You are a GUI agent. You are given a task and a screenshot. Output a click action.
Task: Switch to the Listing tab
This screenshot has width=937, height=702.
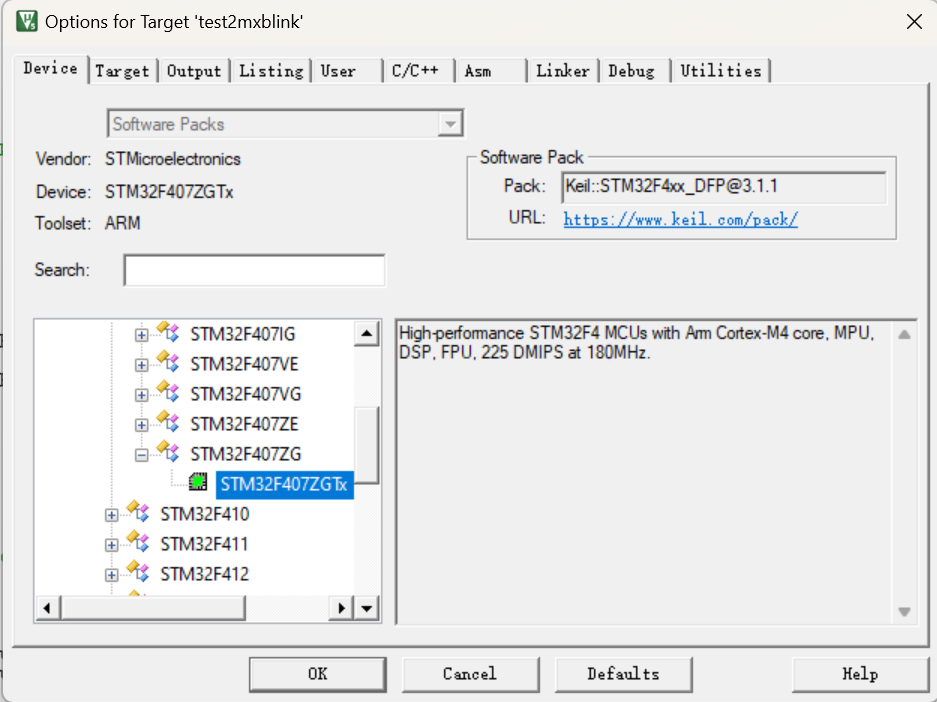(x=271, y=71)
